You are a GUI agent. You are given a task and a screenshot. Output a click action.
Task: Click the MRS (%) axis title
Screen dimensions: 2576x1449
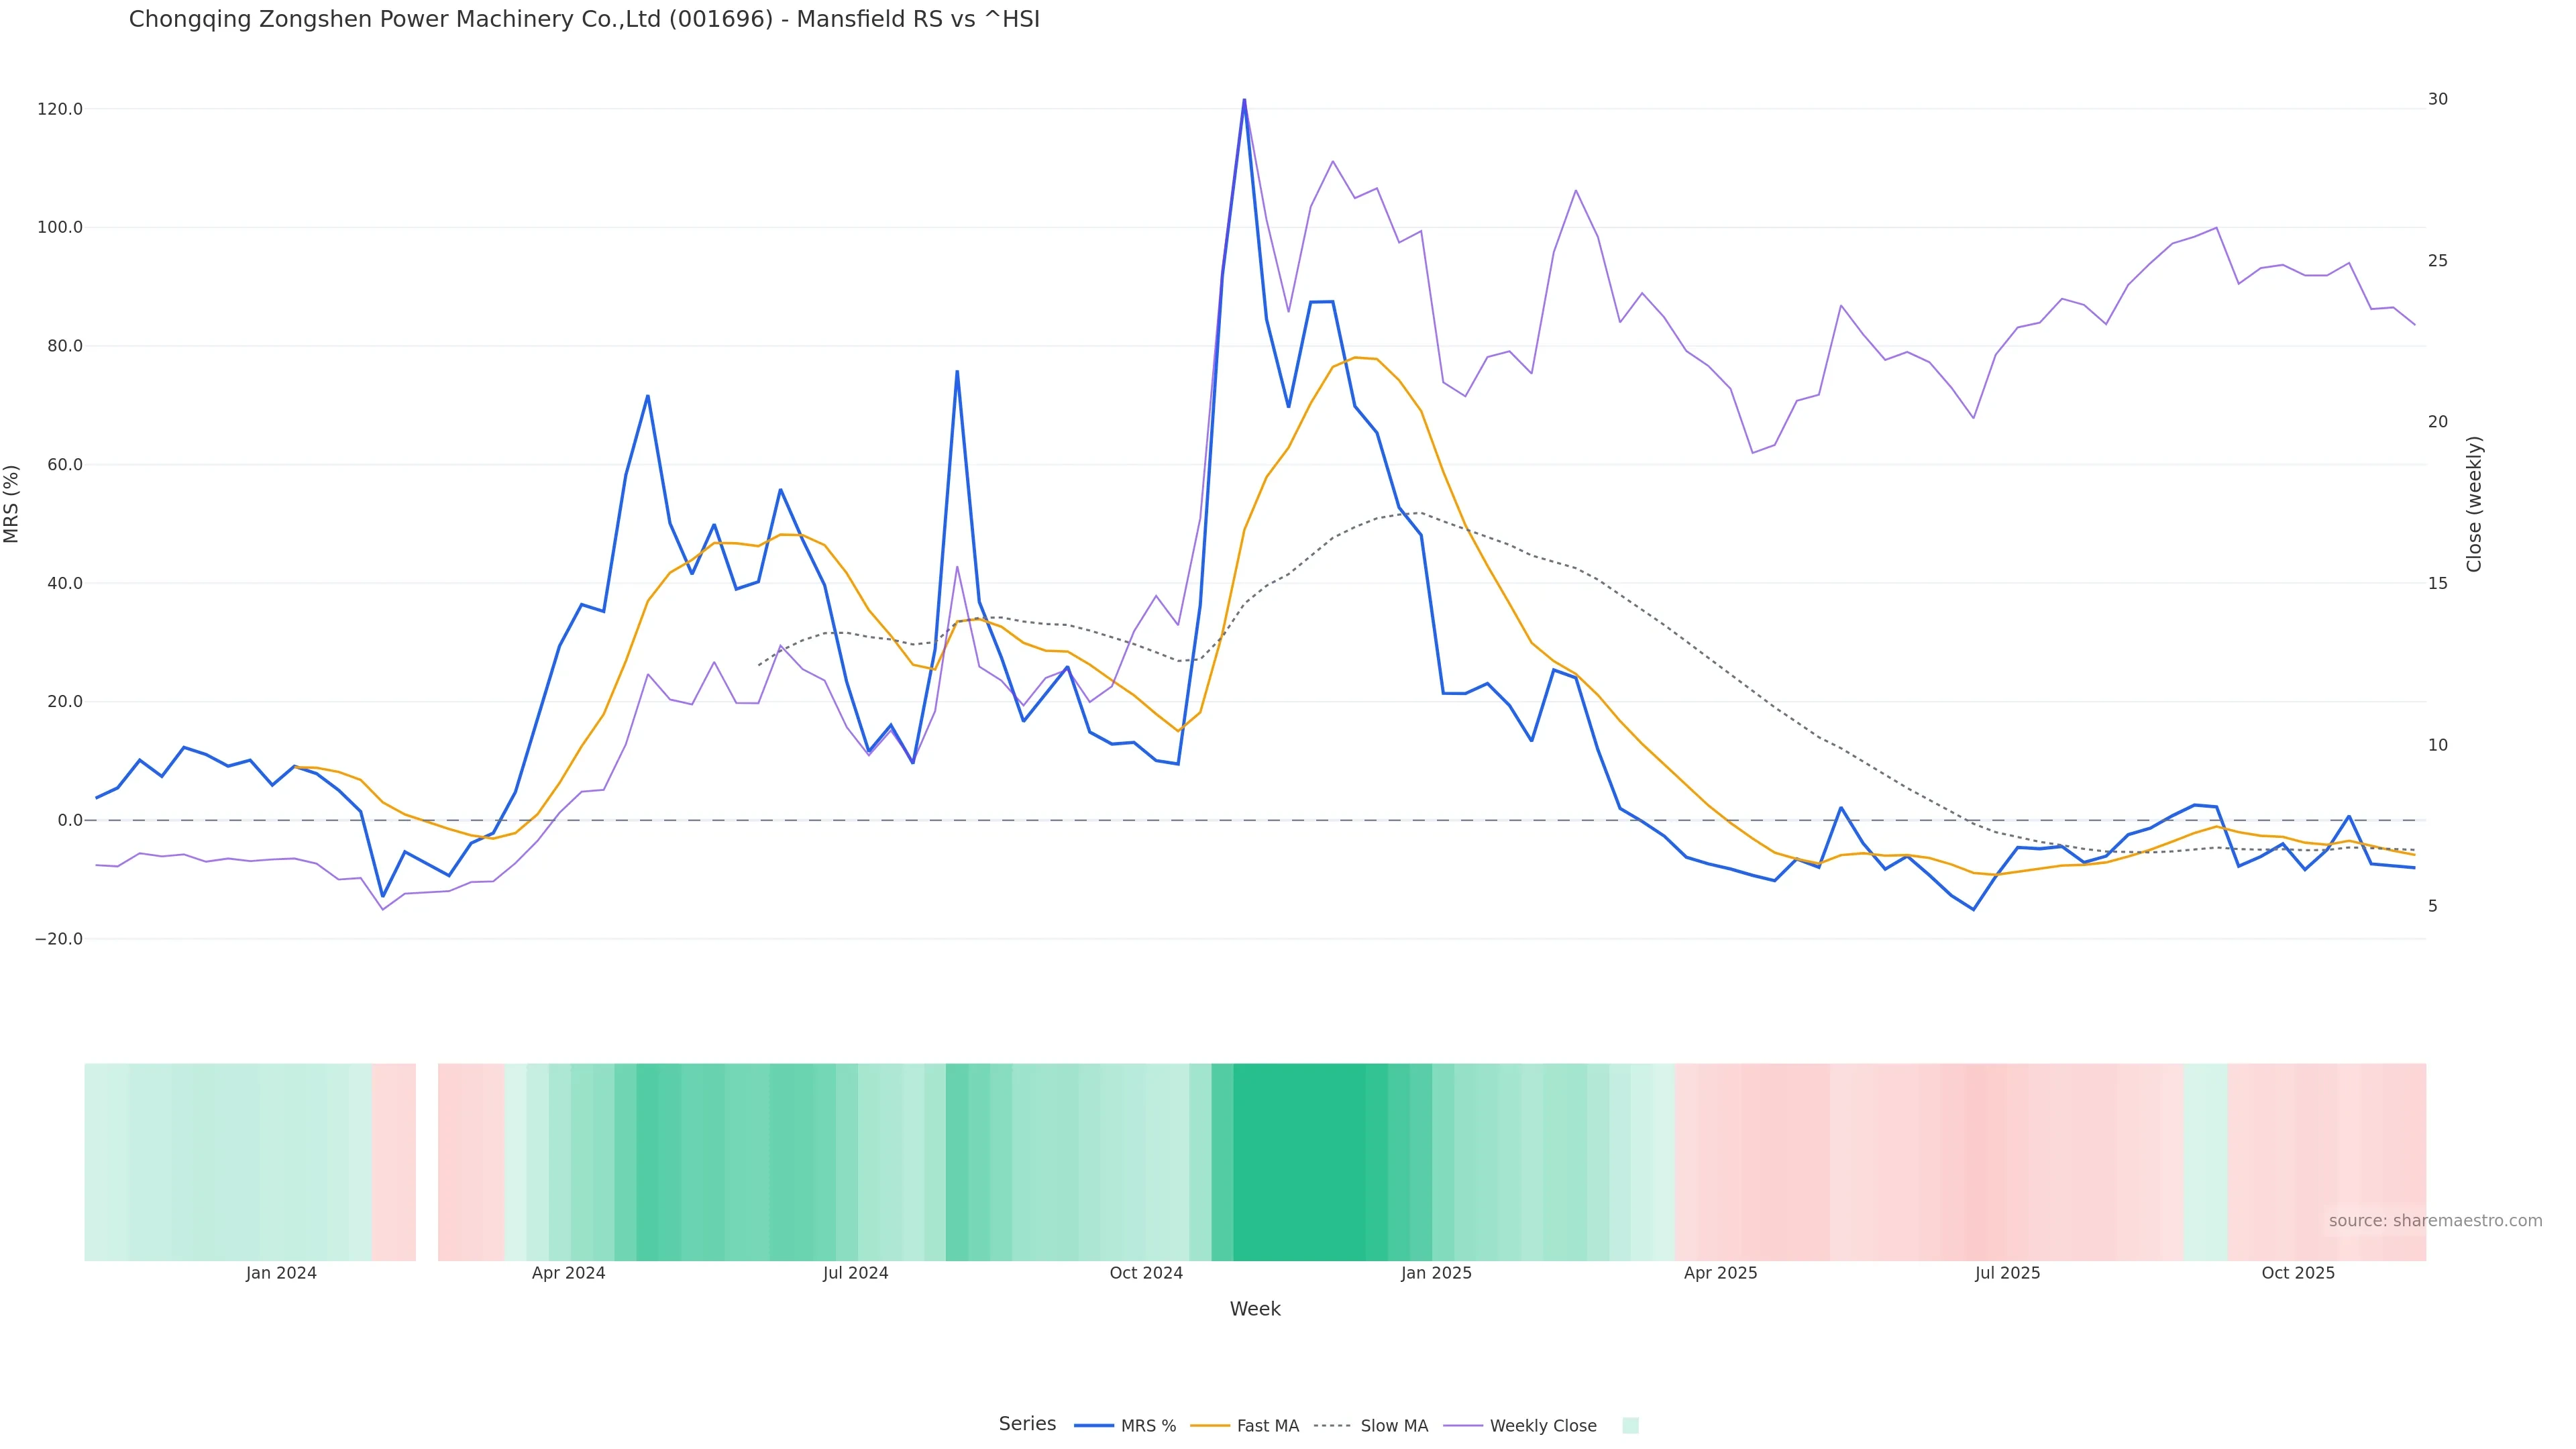[x=12, y=504]
